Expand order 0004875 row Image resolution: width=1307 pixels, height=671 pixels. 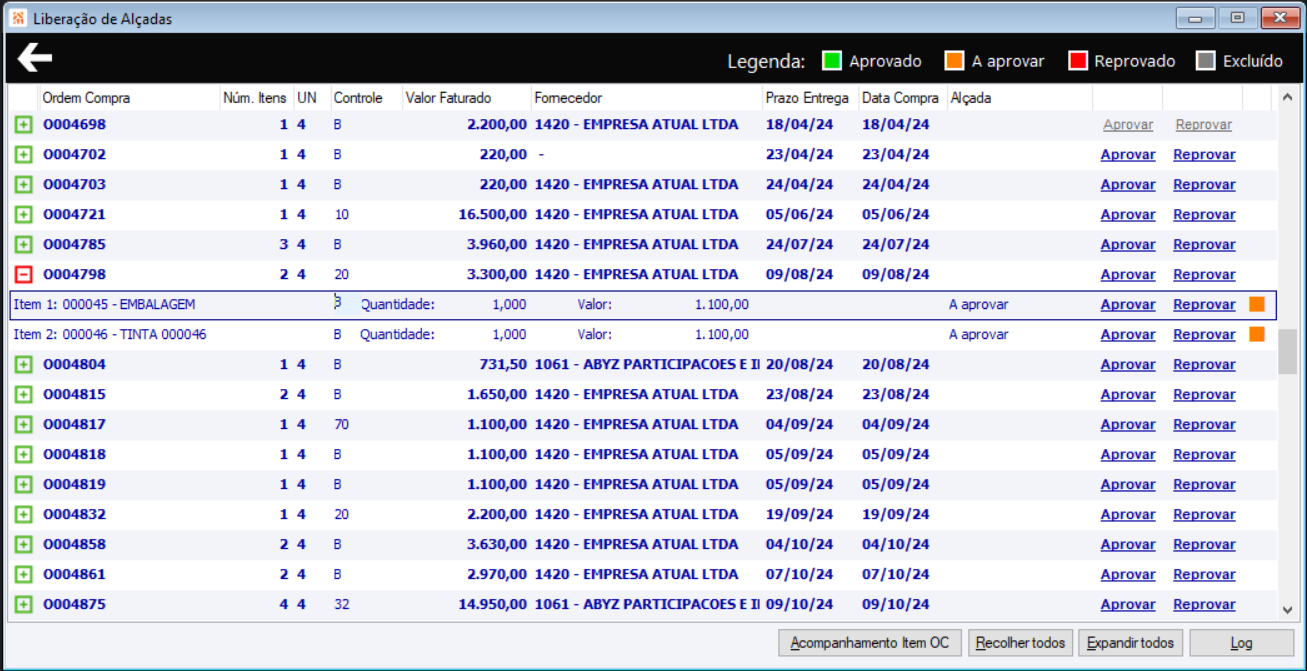(x=23, y=605)
